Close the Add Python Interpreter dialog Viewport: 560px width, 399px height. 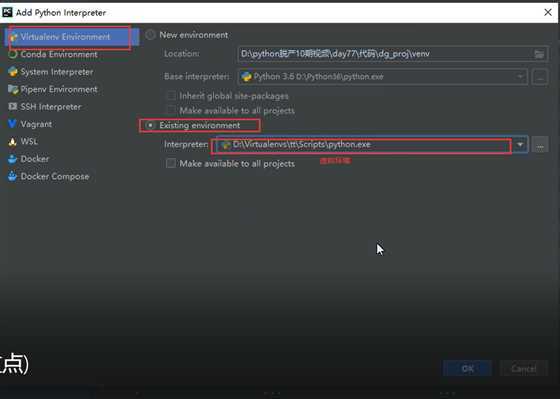click(548, 13)
